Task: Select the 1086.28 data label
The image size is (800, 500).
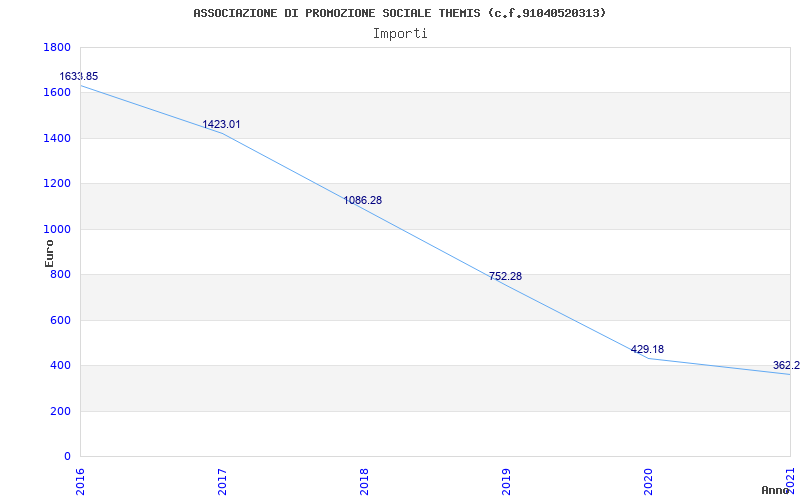Action: (x=362, y=201)
